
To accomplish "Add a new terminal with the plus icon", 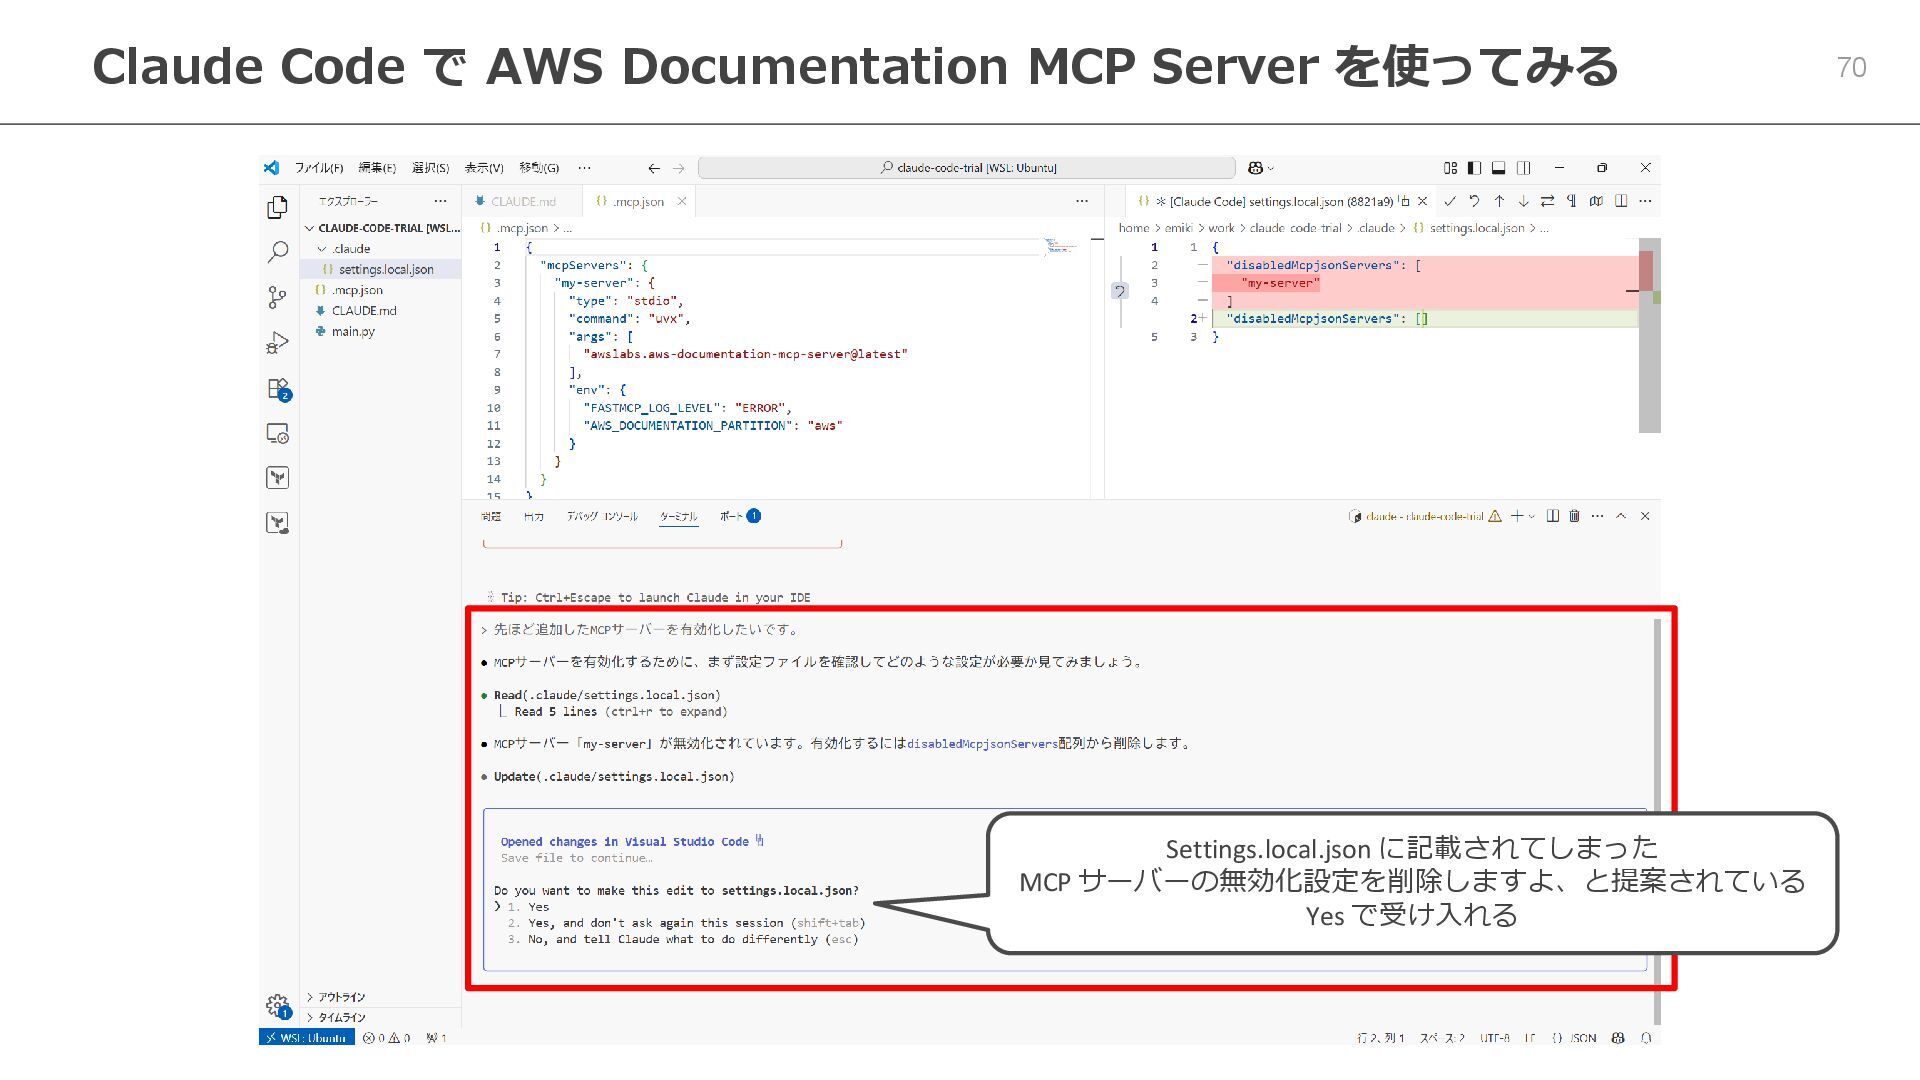I will tap(1517, 516).
